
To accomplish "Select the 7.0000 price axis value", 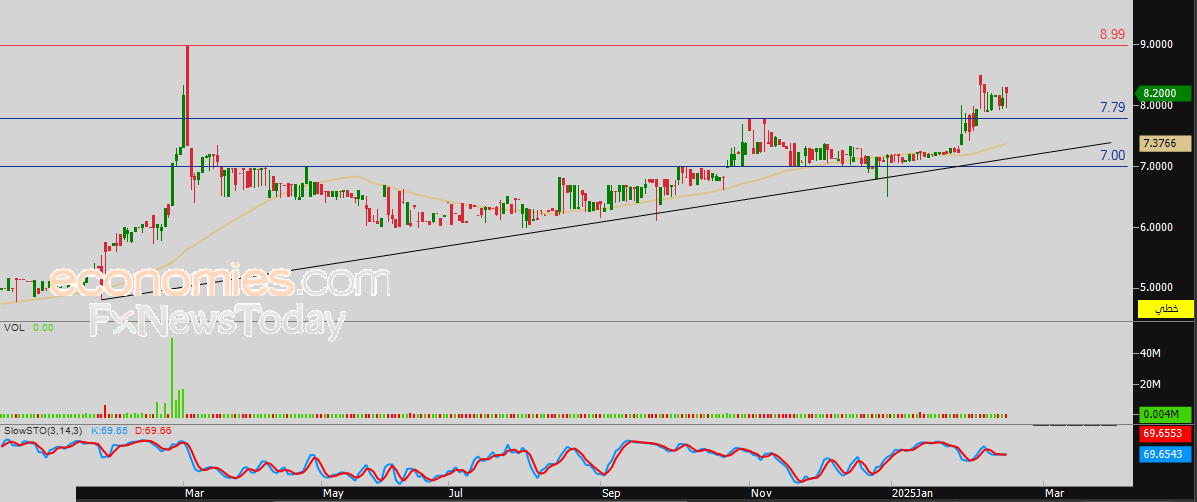I will (x=1157, y=166).
